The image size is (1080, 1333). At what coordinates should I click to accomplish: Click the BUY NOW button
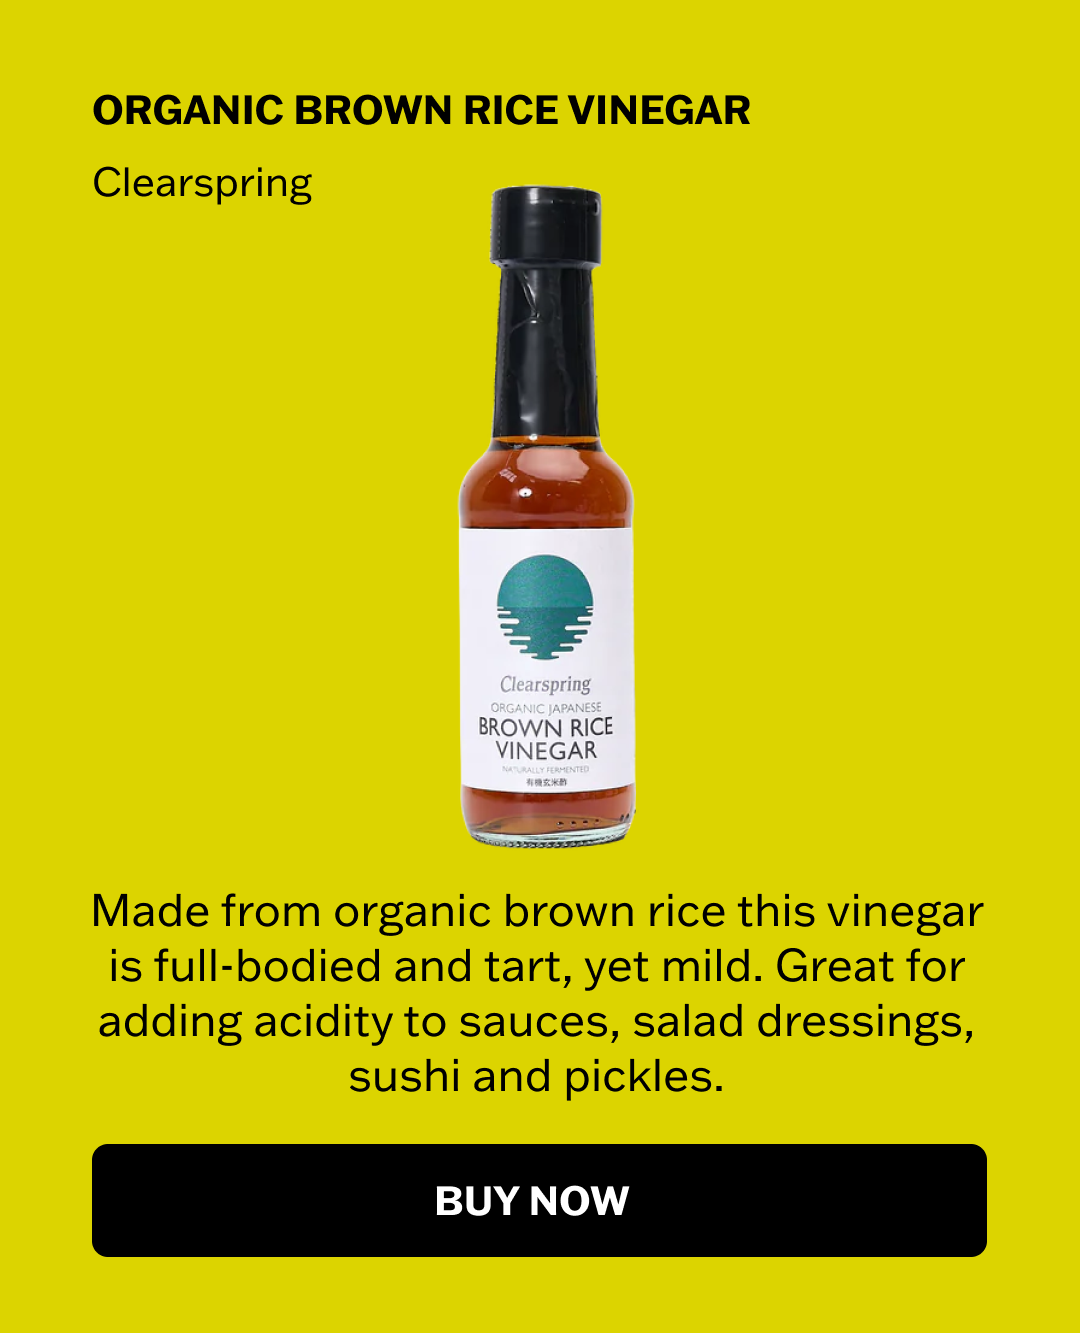coord(539,1200)
